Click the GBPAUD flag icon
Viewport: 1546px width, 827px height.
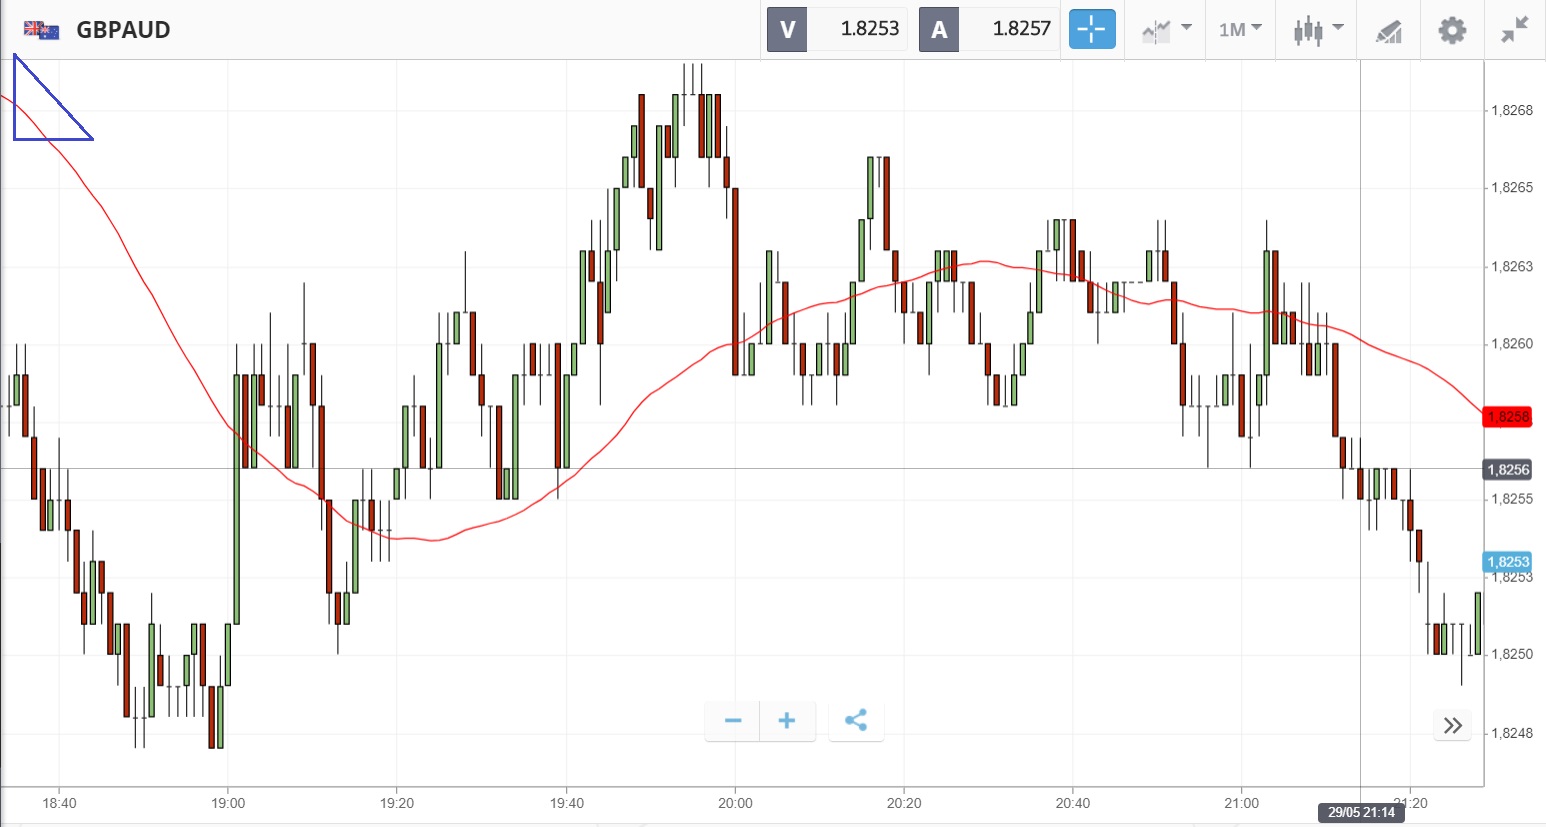(x=42, y=30)
